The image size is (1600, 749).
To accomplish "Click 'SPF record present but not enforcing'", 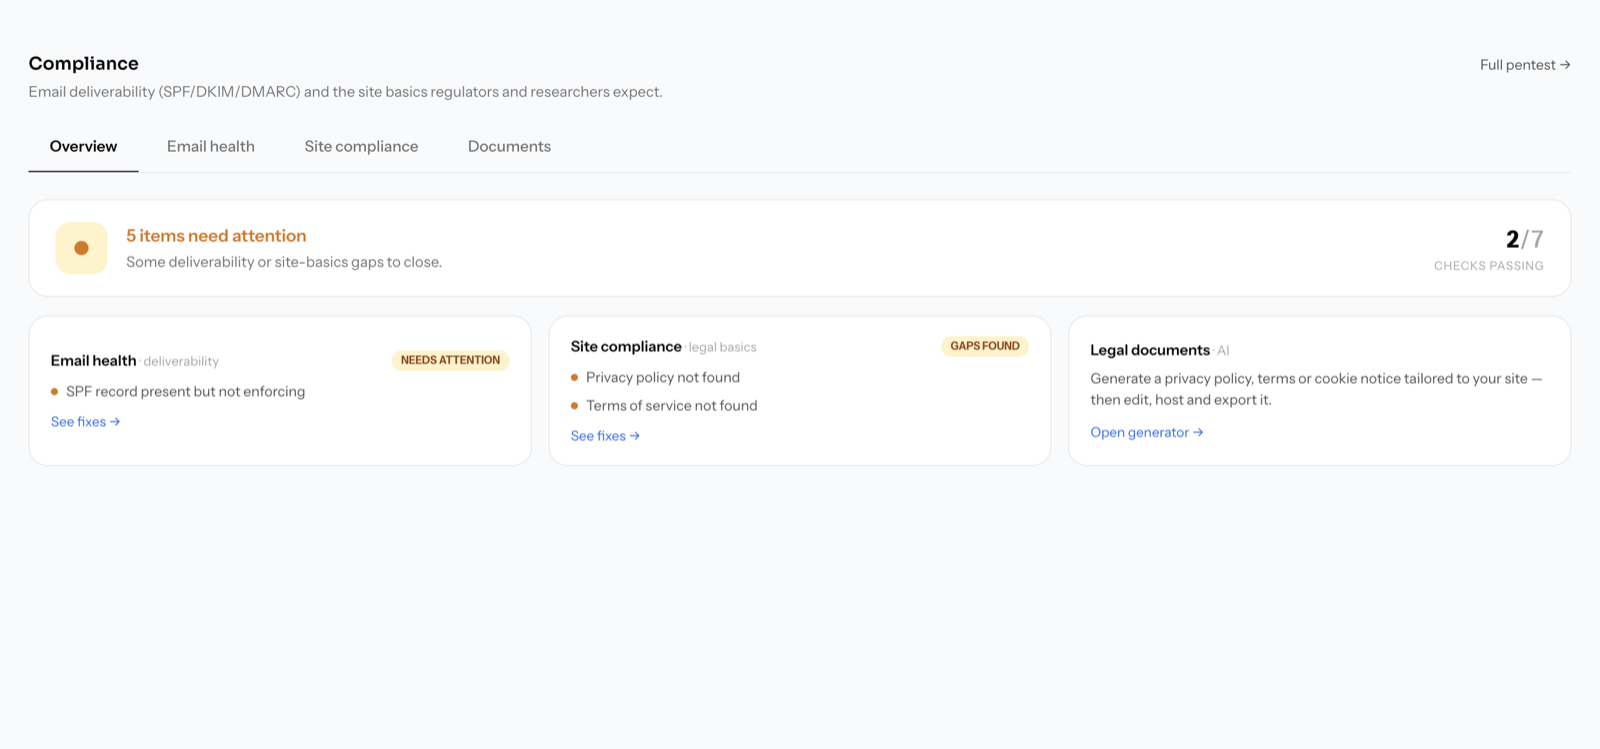I will pos(185,392).
